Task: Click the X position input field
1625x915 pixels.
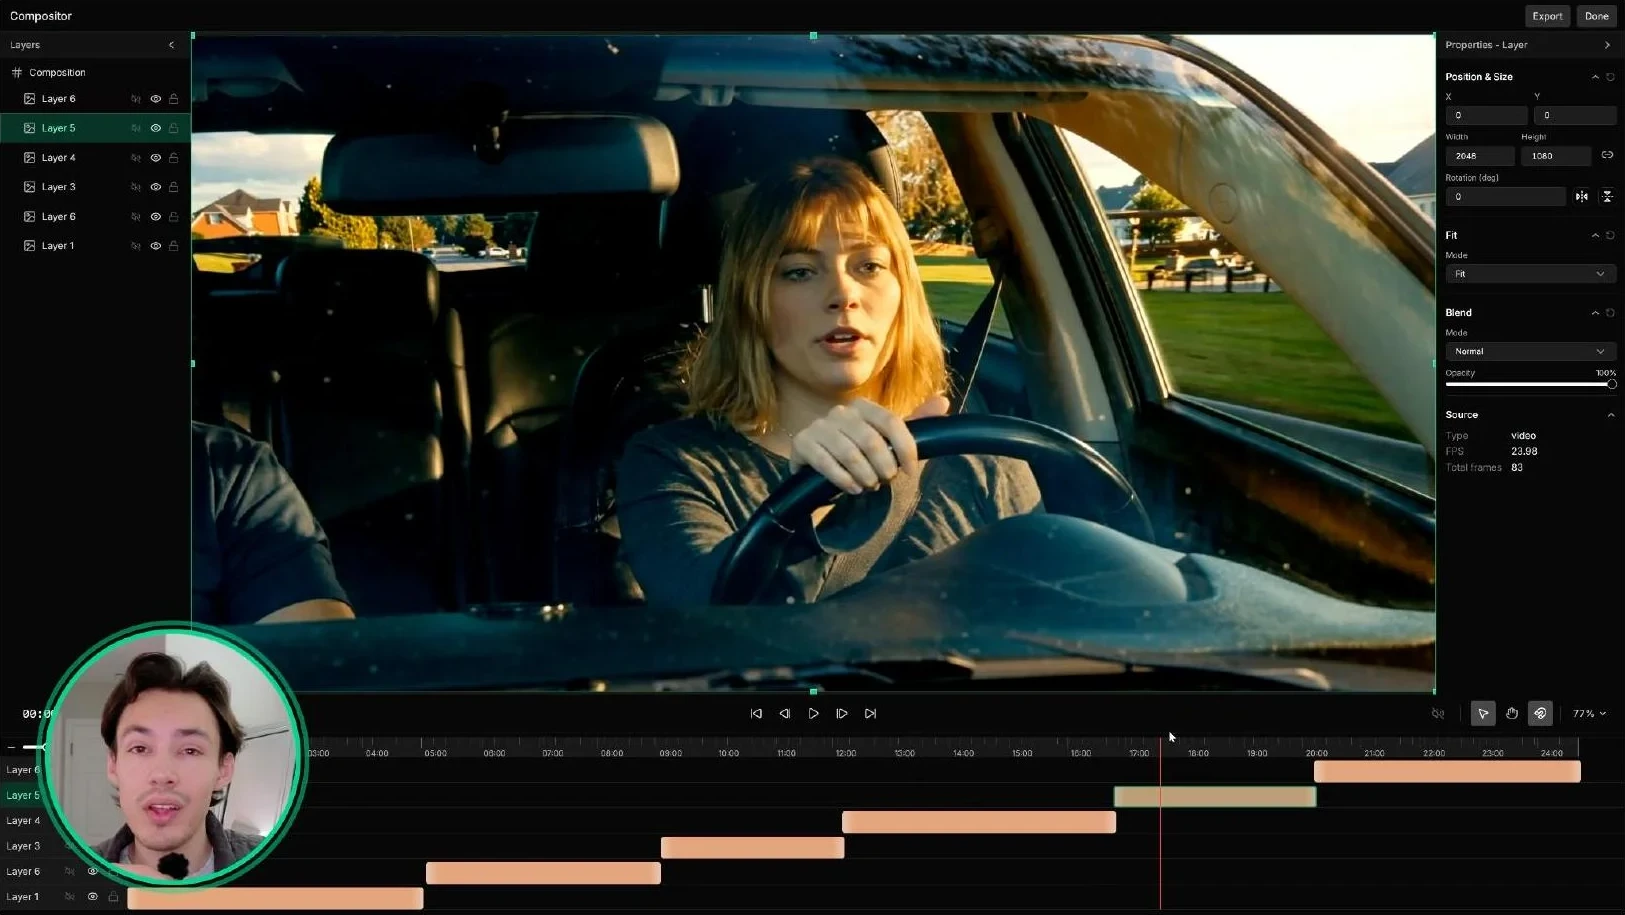Action: 1486,116
